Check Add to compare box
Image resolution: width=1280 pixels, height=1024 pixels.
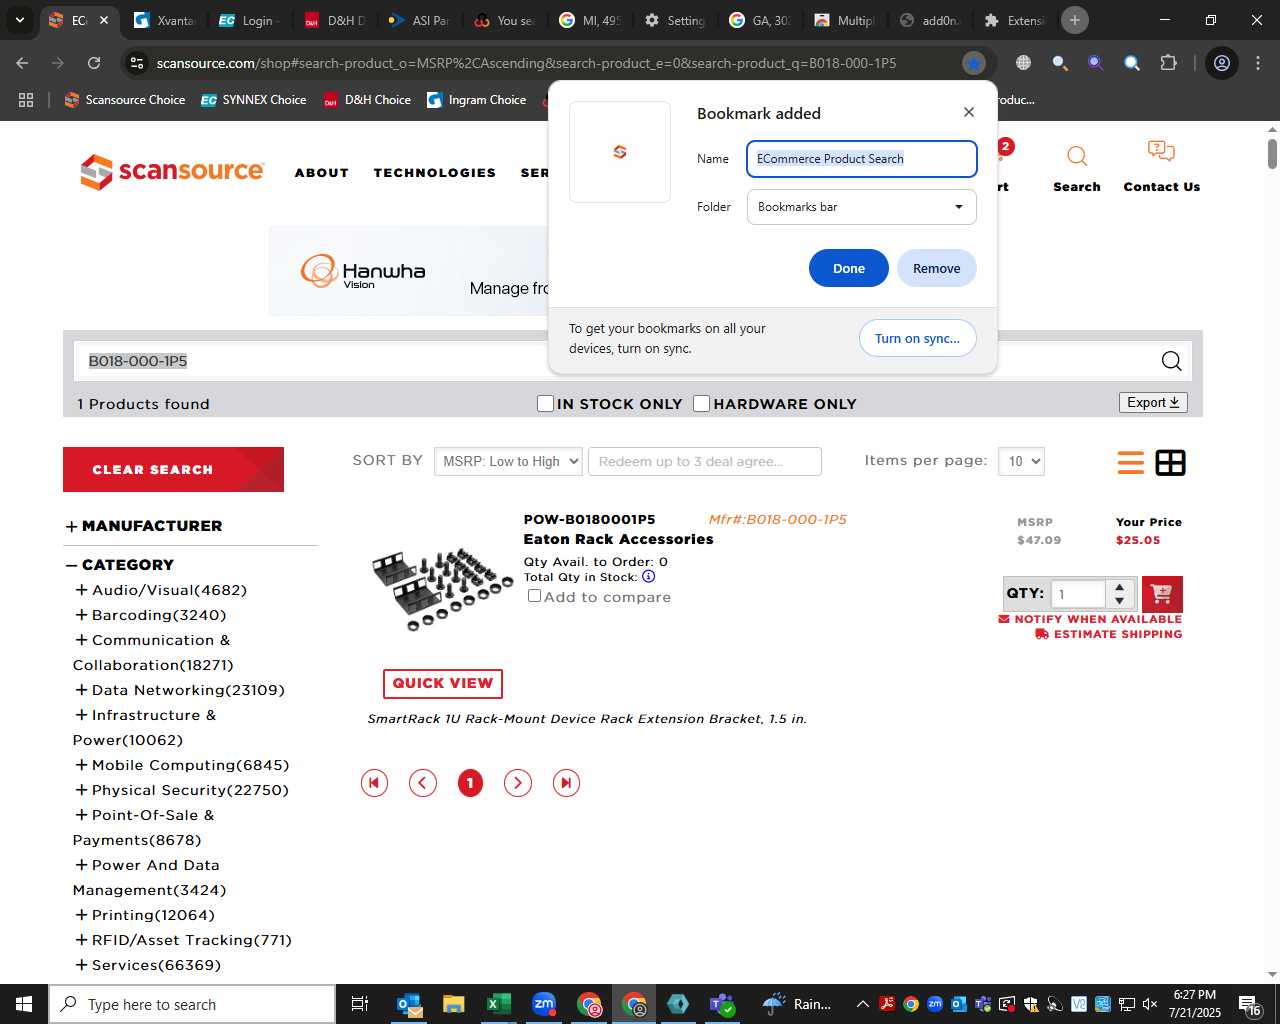[x=534, y=595]
